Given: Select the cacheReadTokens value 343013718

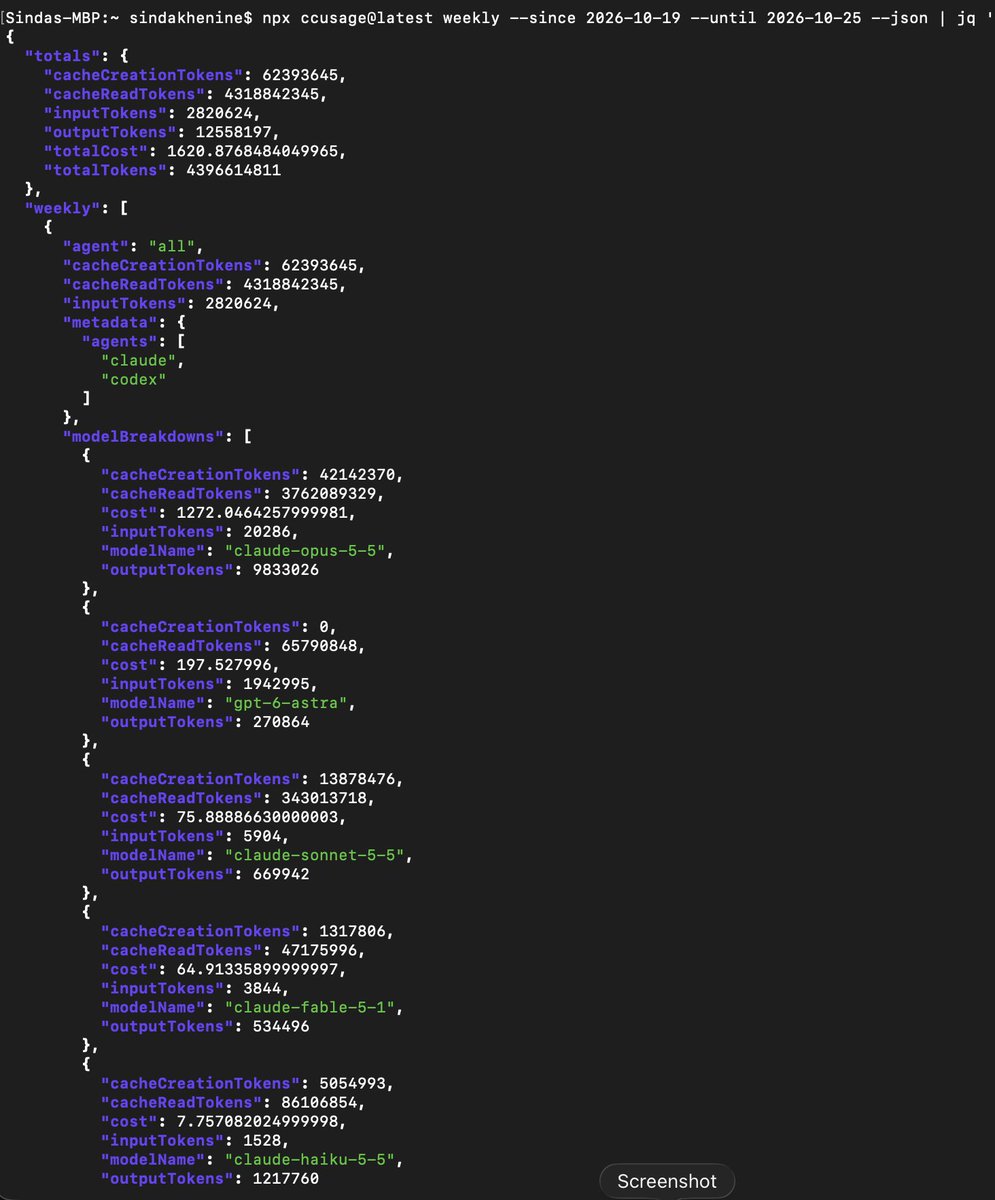Looking at the screenshot, I should 326,797.
